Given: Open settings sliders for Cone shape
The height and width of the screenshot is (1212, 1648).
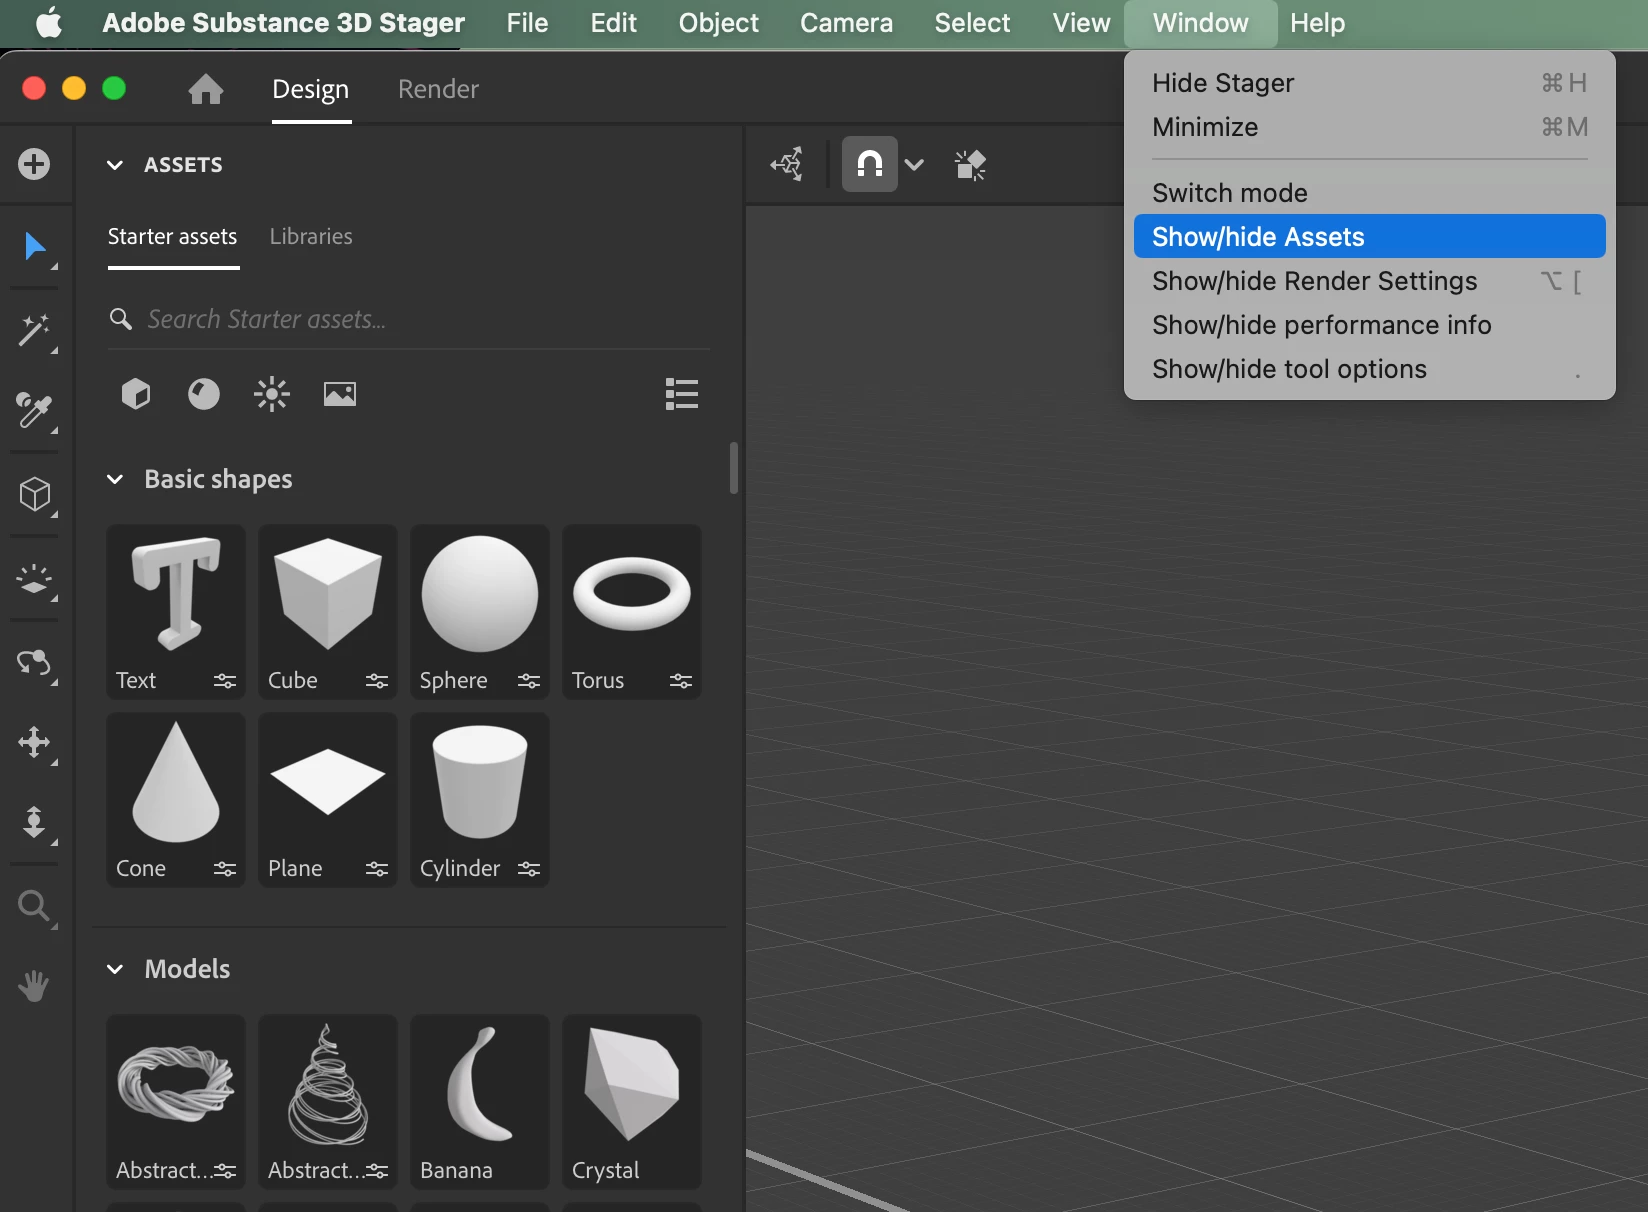Looking at the screenshot, I should [225, 869].
